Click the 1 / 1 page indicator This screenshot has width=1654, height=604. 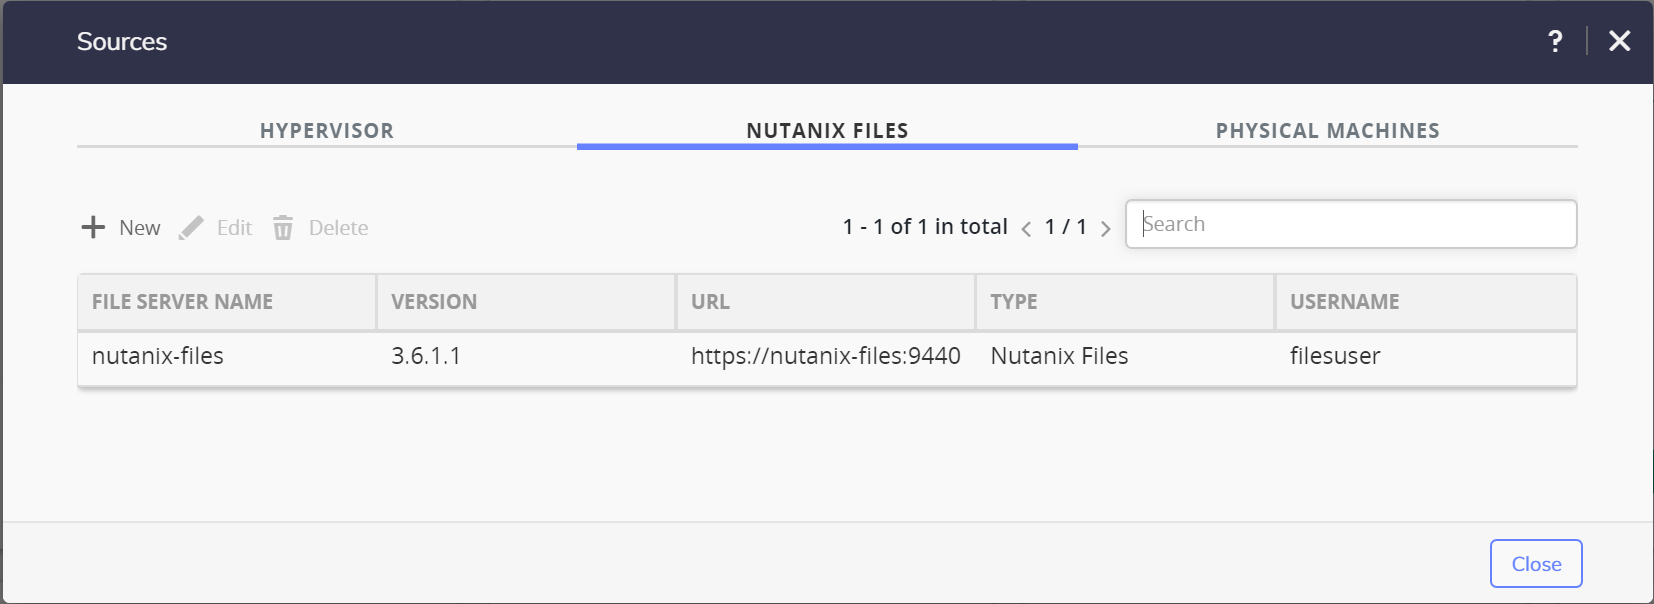1066,227
